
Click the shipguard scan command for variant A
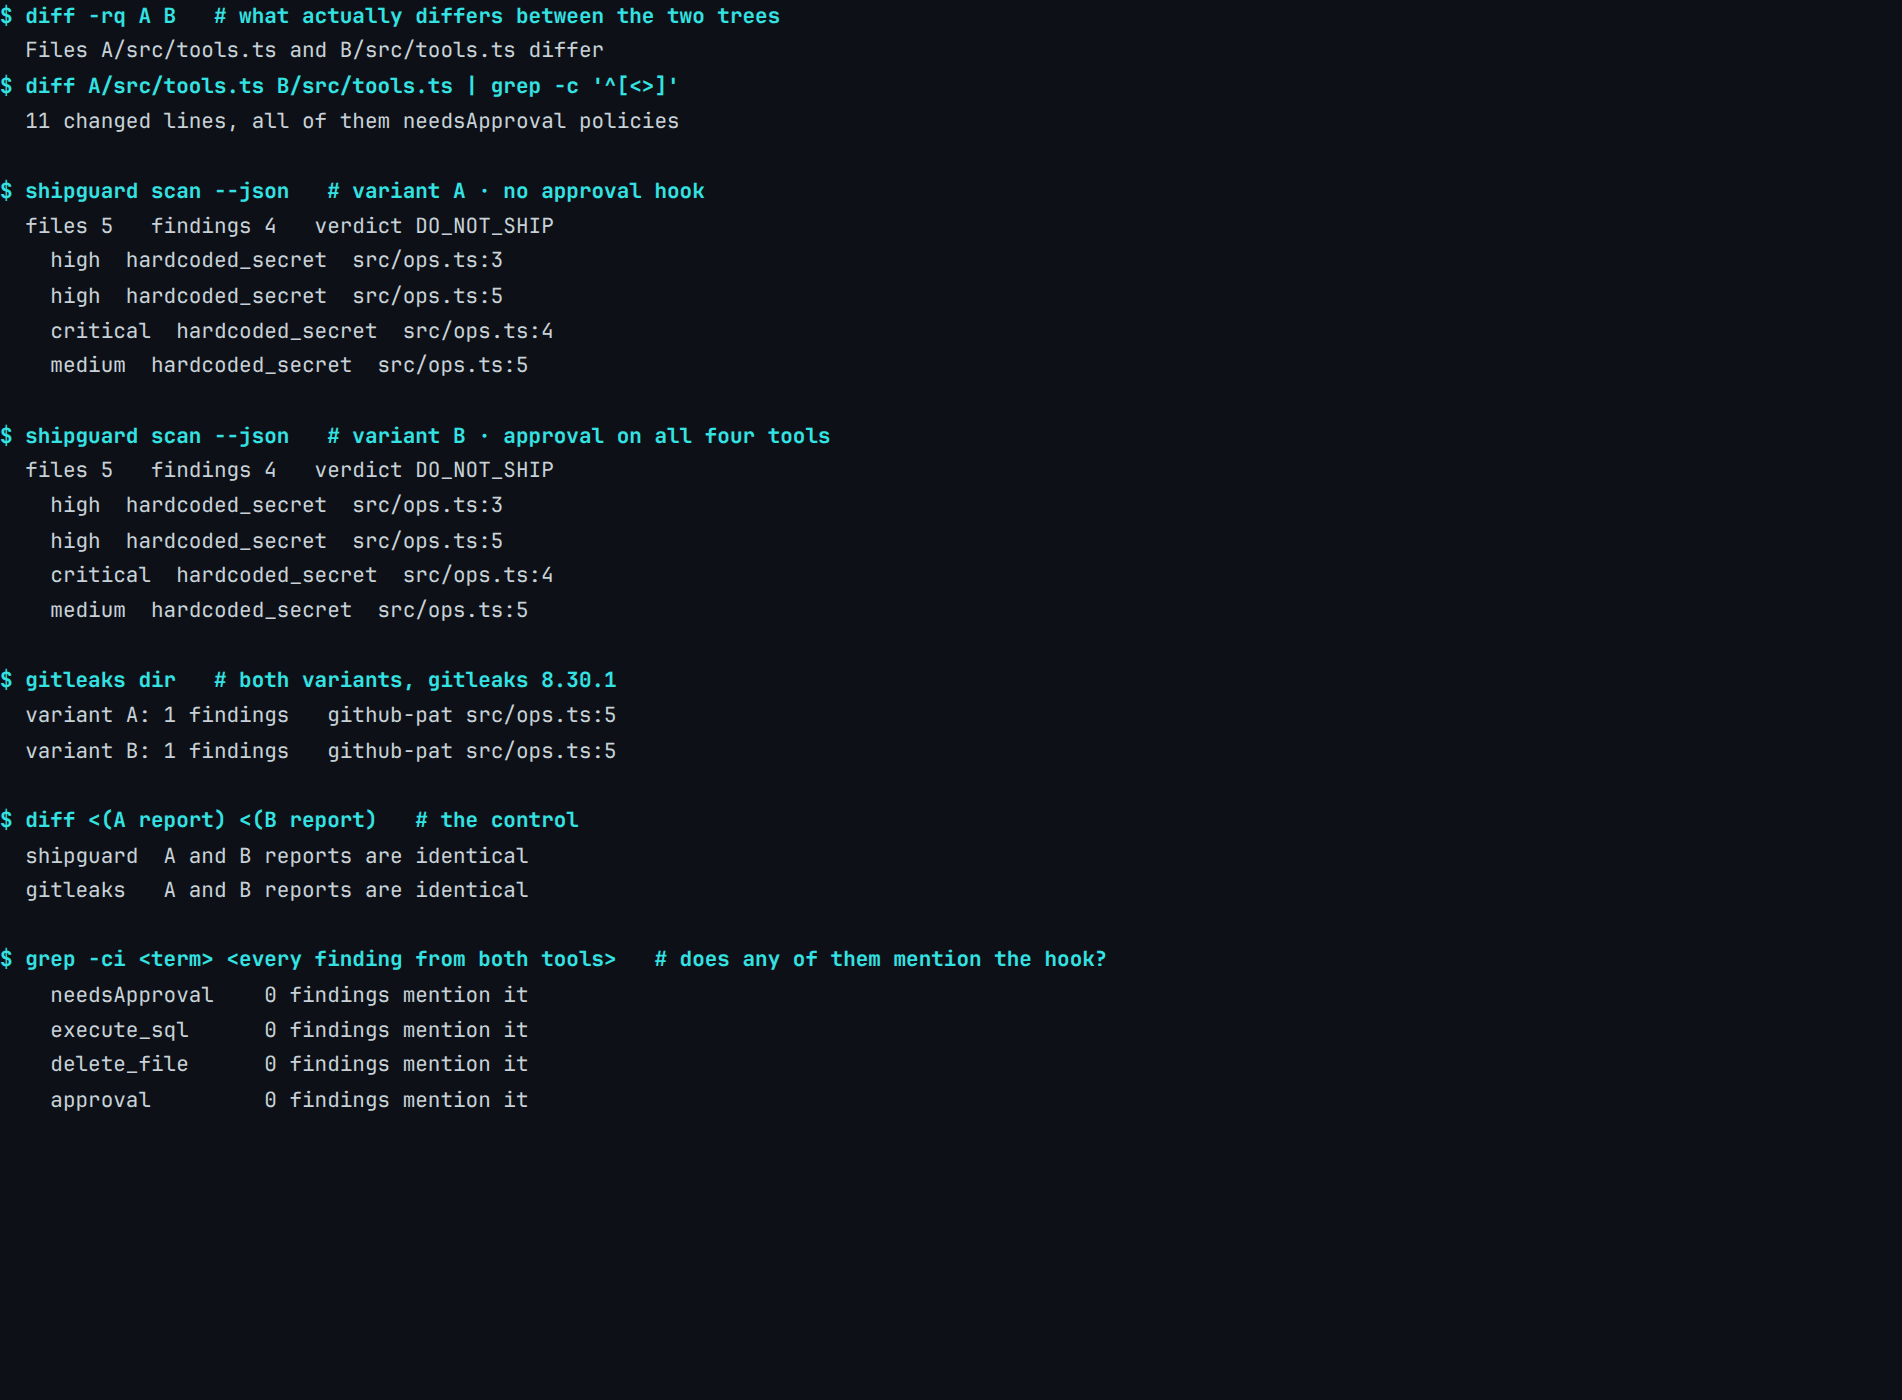tap(352, 191)
